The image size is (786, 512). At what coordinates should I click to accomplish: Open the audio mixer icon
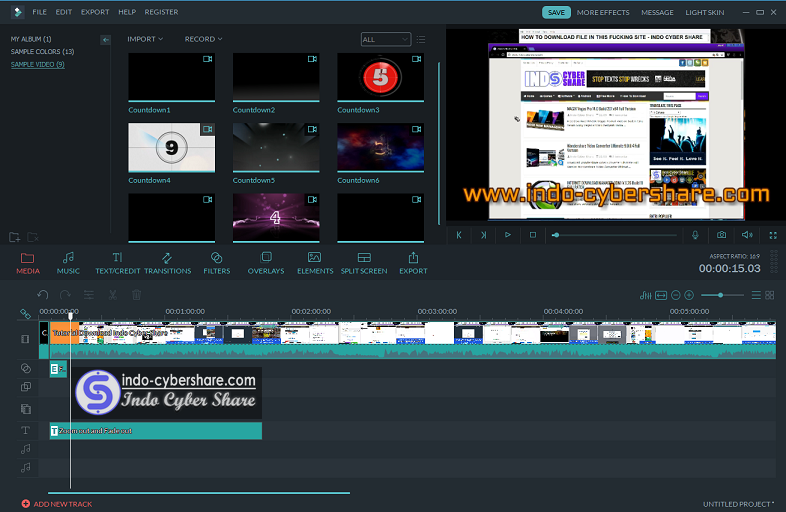(646, 295)
